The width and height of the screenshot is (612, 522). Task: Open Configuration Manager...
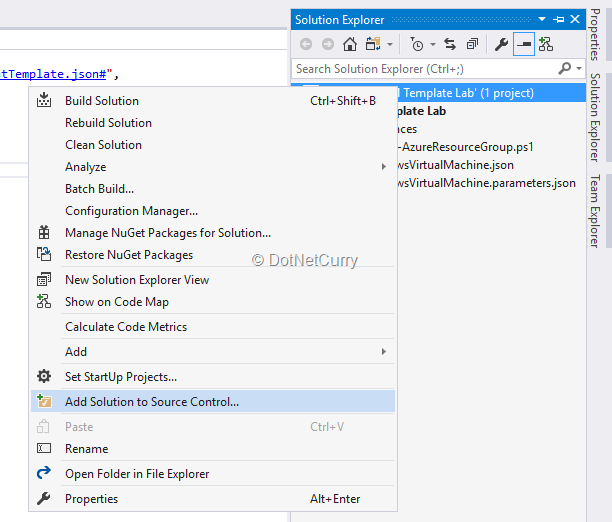(x=213, y=211)
